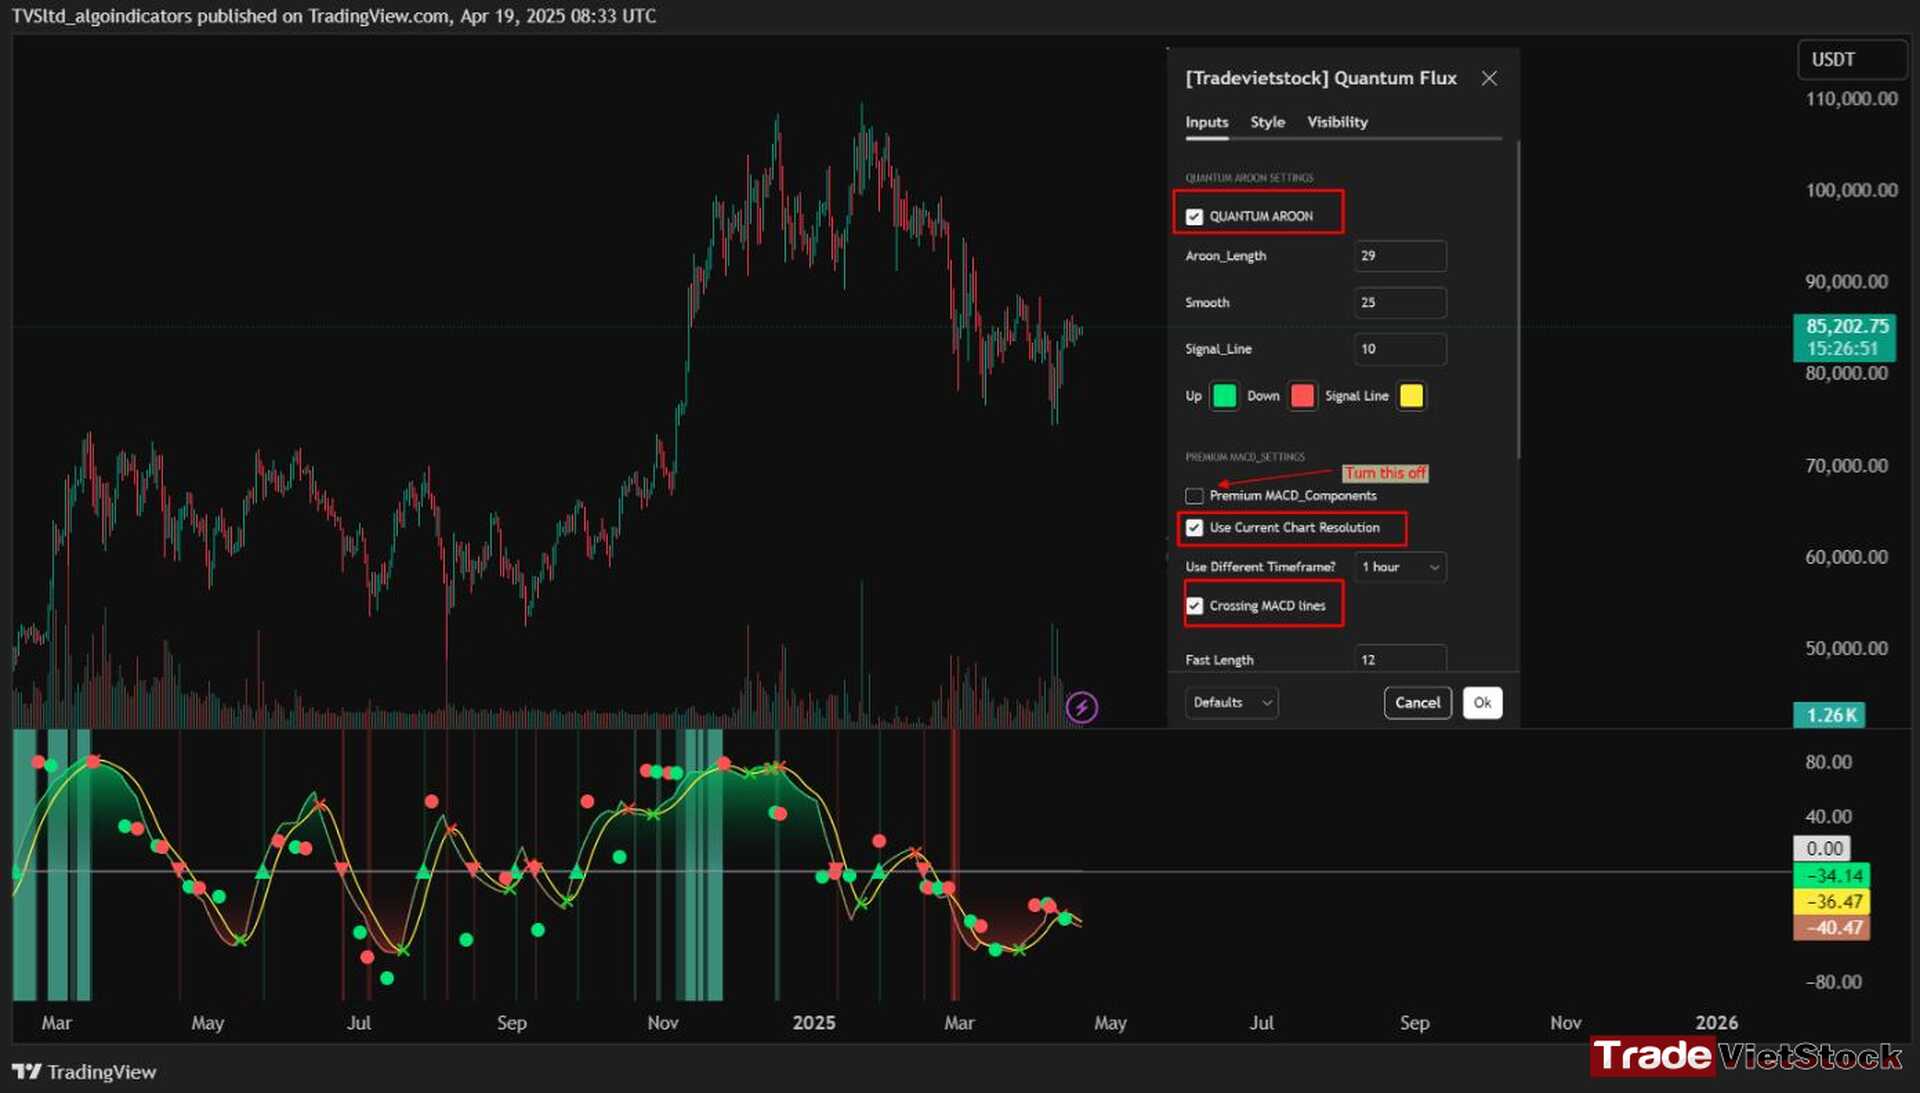Click the 1.26K volume label

[x=1829, y=716]
